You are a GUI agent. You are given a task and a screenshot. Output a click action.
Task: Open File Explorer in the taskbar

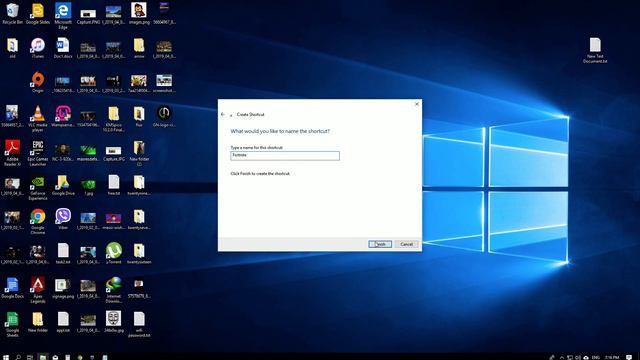[x=42, y=357]
